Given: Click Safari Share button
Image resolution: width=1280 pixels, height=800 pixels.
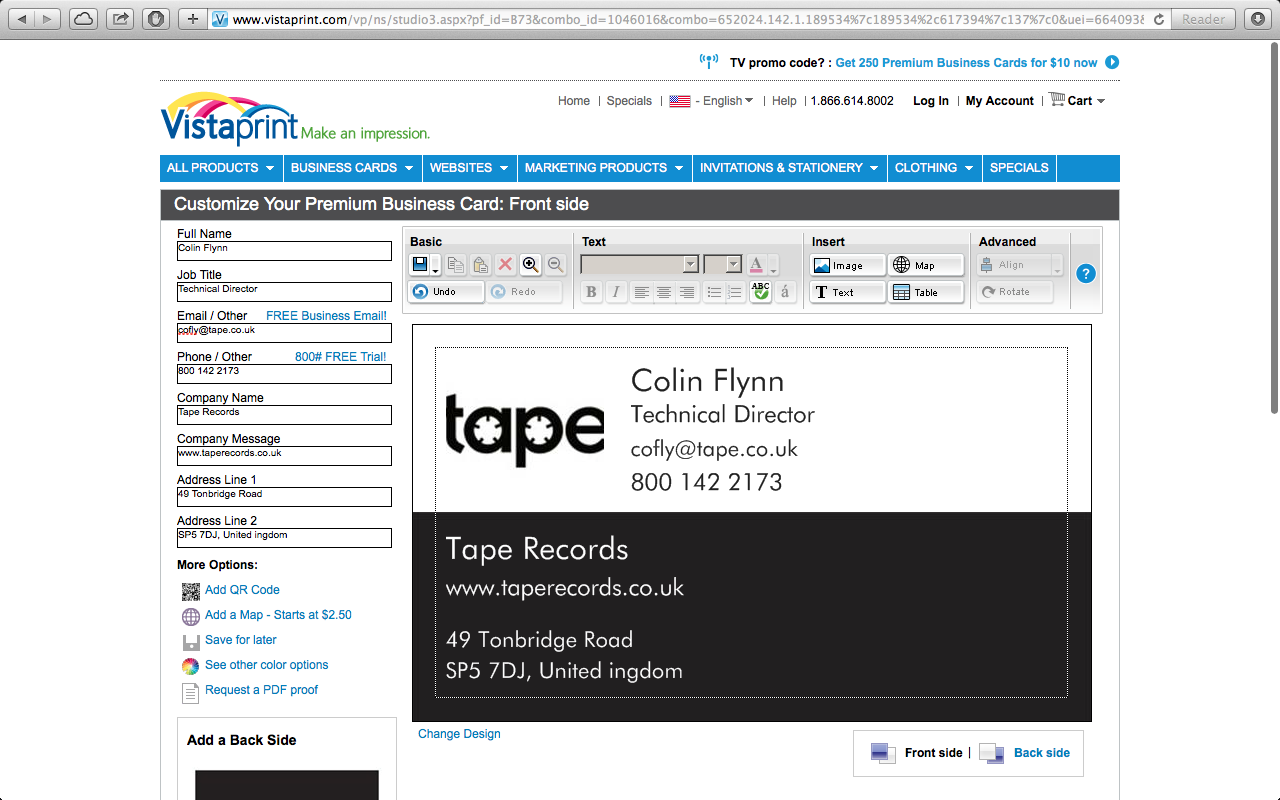Looking at the screenshot, I should tap(120, 19).
